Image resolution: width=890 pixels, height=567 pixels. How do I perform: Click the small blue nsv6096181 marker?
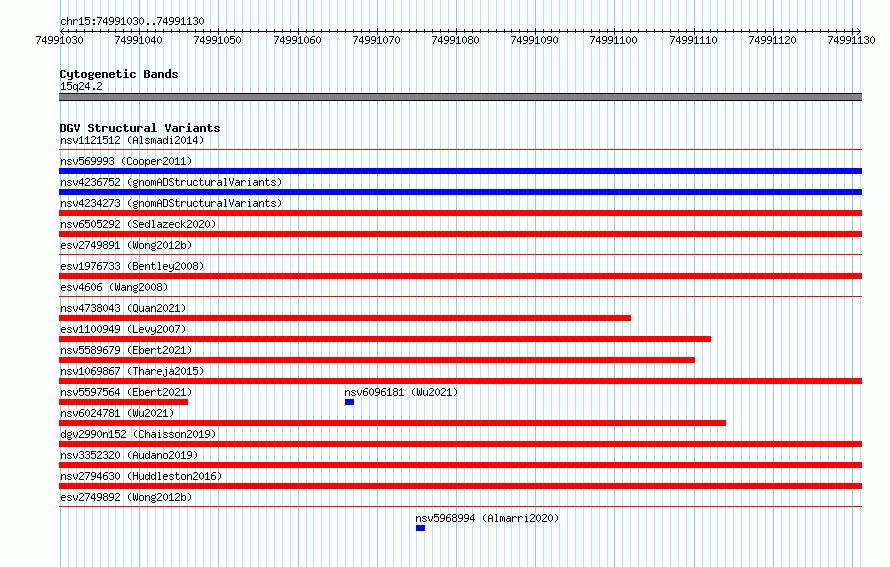[349, 402]
